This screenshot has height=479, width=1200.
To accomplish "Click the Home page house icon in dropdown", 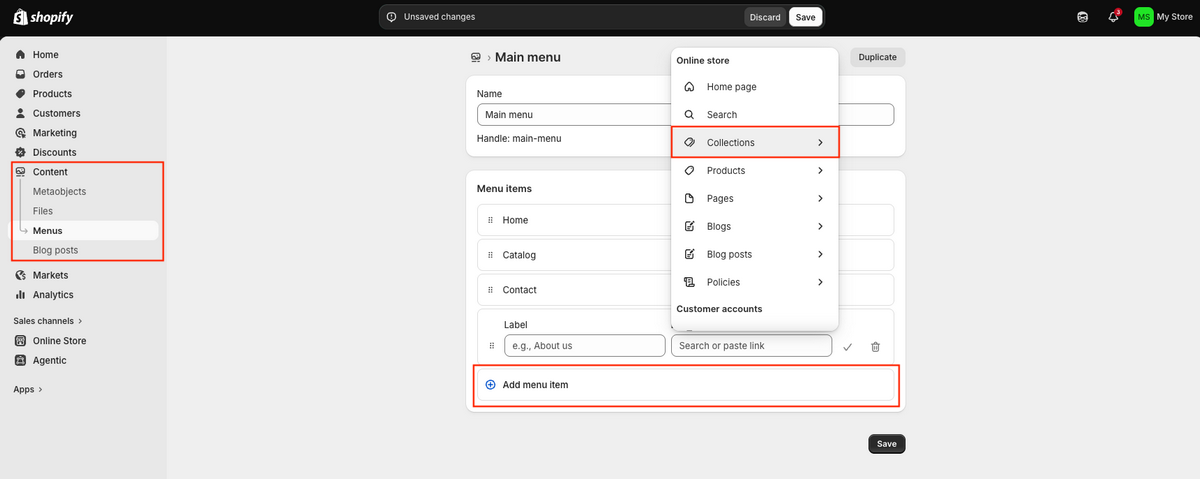I will tap(689, 87).
